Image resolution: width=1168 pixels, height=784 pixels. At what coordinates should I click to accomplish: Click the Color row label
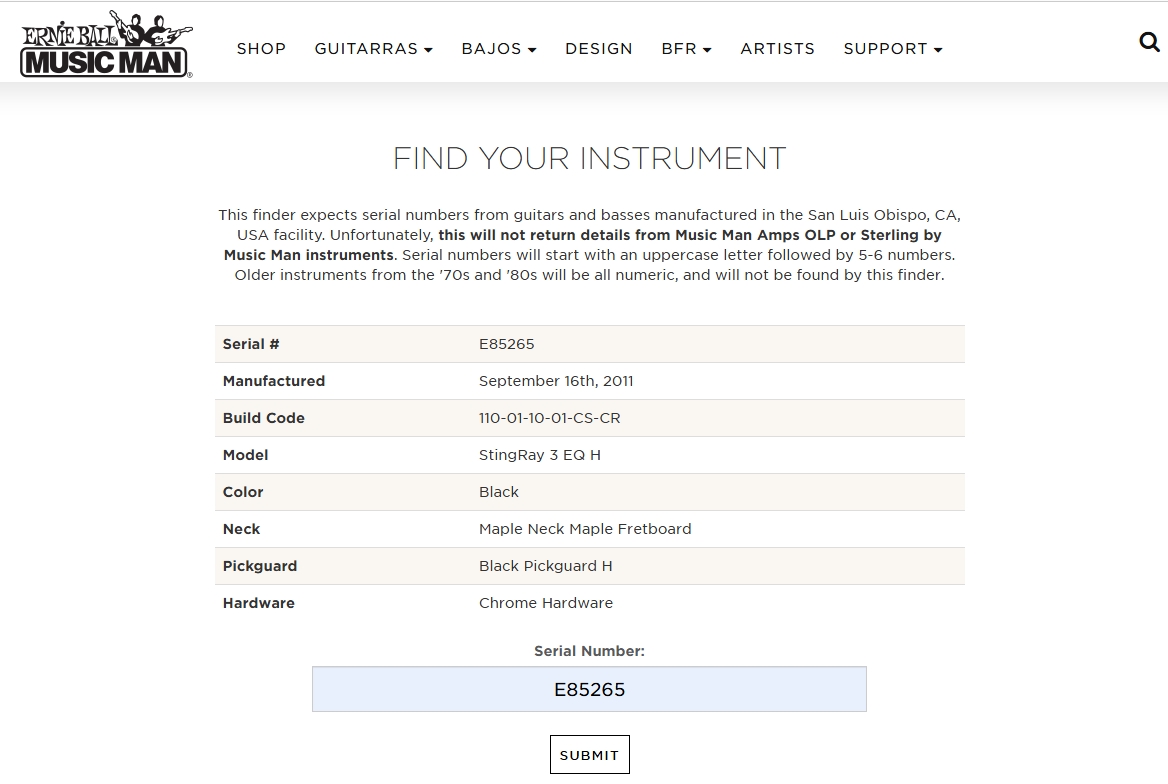coord(243,492)
